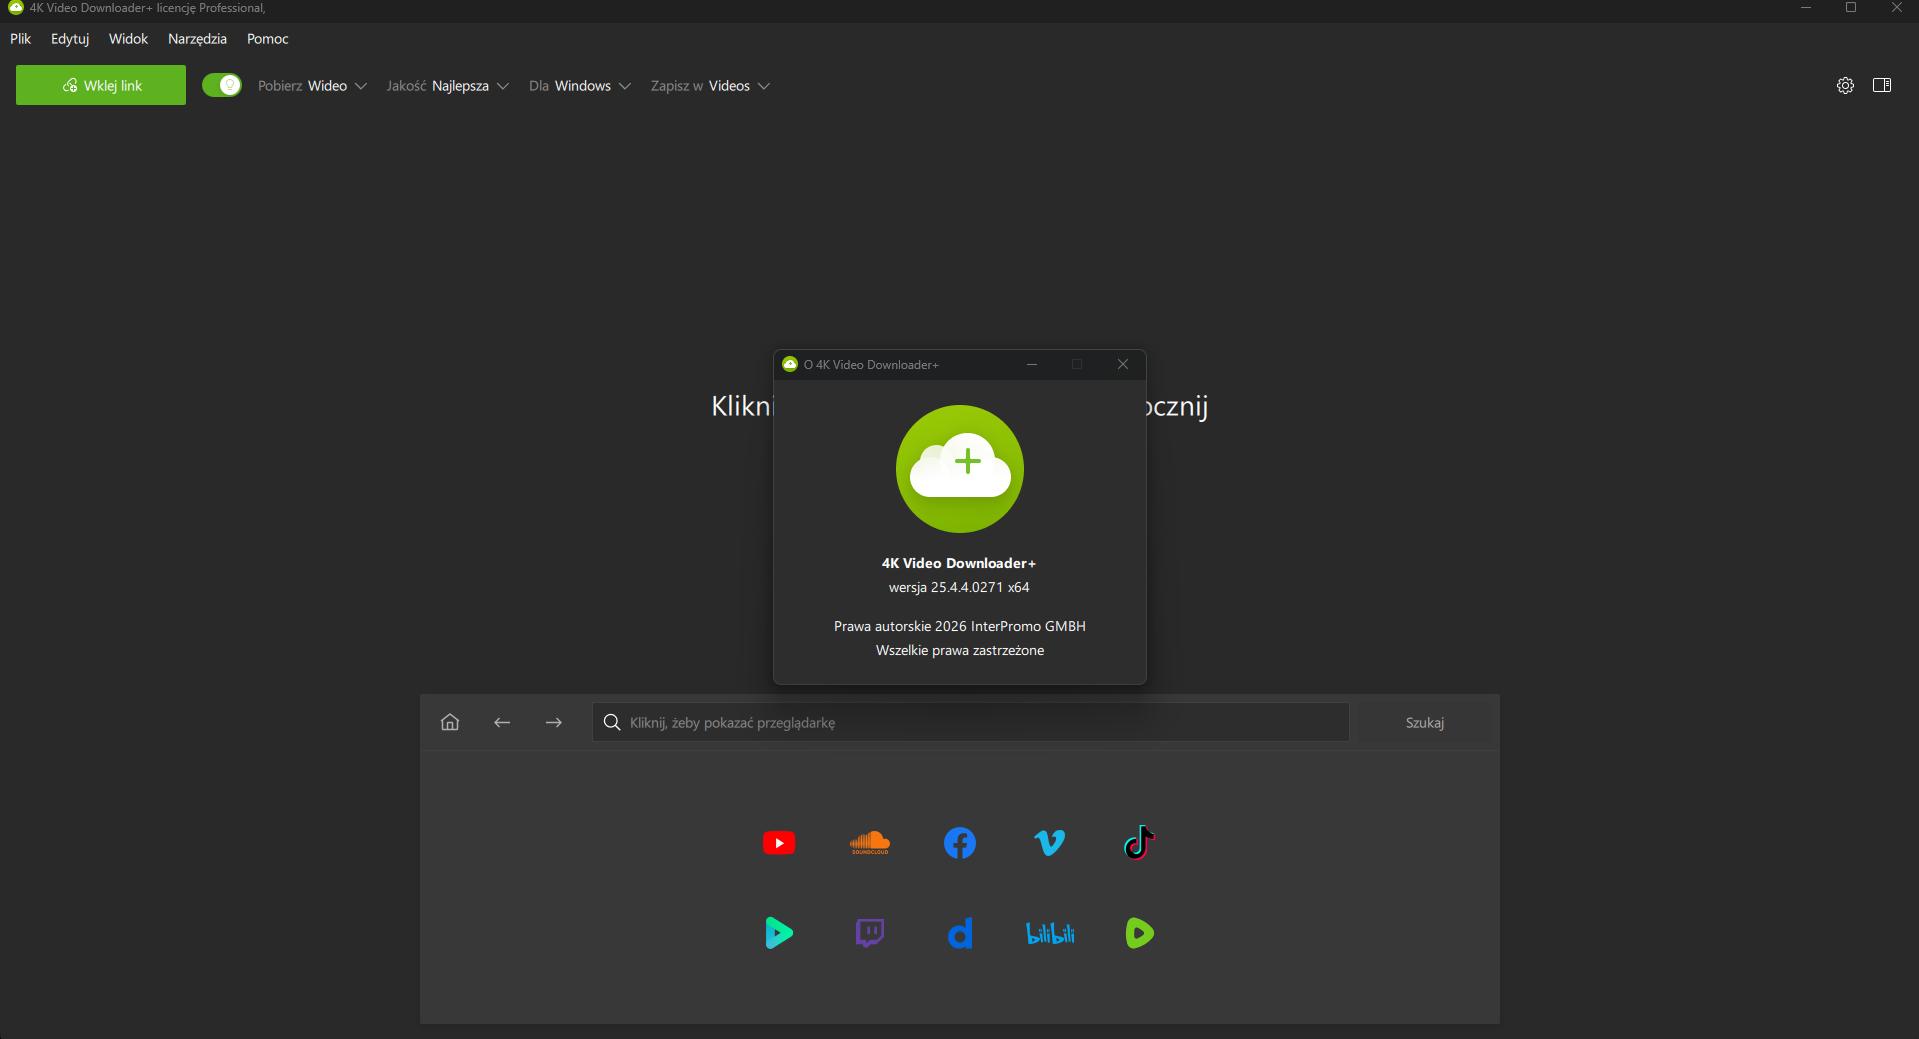Open the Vimeo shortcut icon

point(1050,843)
